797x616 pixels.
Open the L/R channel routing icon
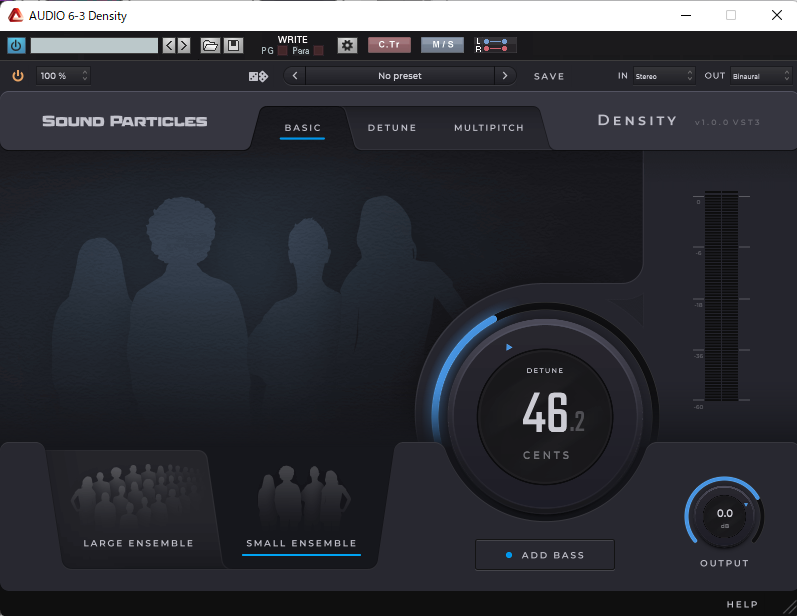(x=495, y=45)
